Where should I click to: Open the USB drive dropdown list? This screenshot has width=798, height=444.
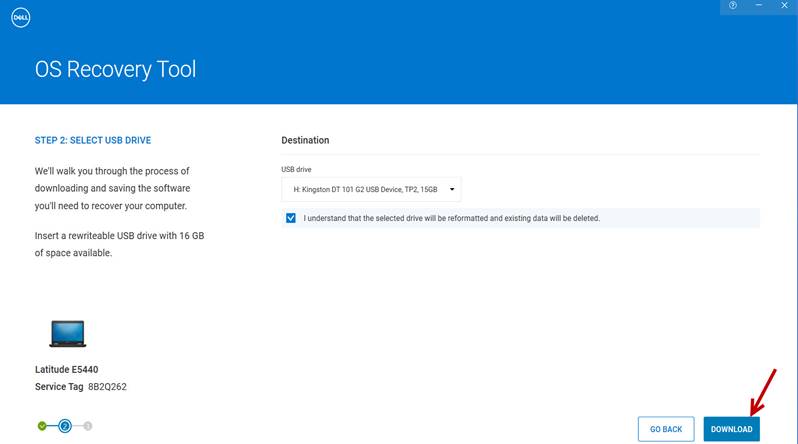[x=371, y=188]
